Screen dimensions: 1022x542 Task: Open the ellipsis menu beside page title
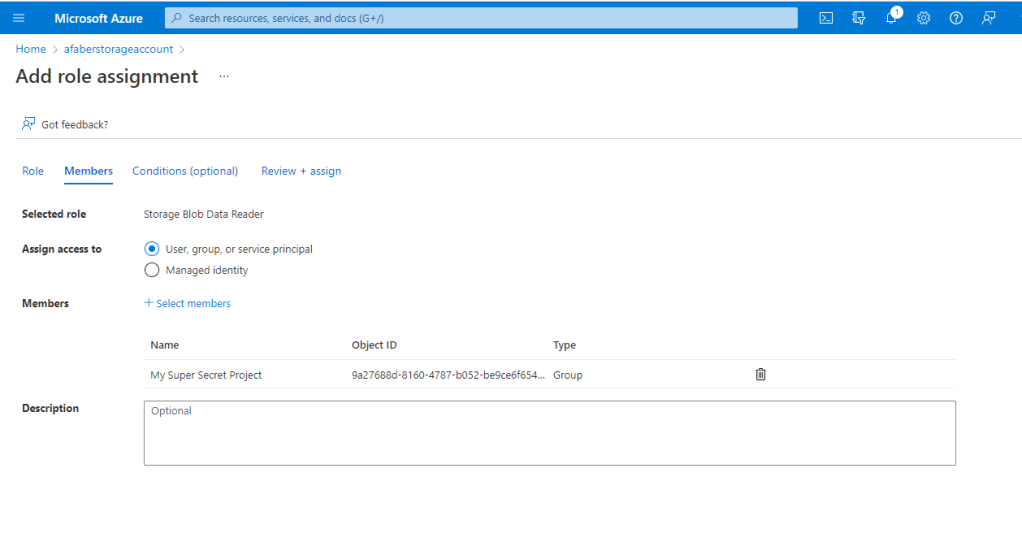[224, 77]
